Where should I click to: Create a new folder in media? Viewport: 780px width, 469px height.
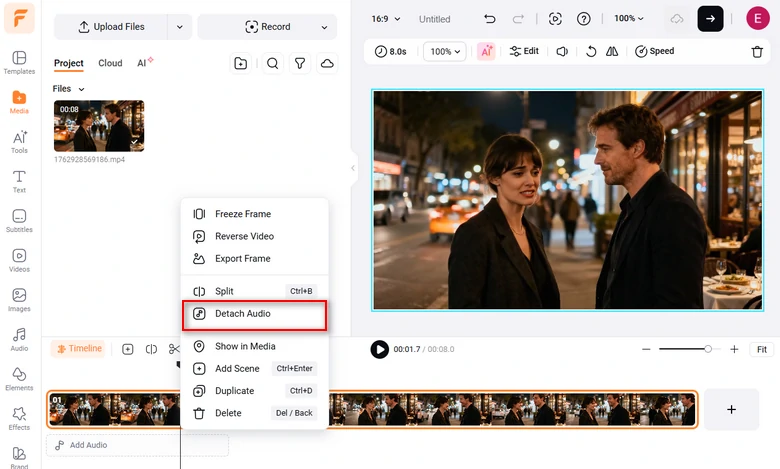240,63
